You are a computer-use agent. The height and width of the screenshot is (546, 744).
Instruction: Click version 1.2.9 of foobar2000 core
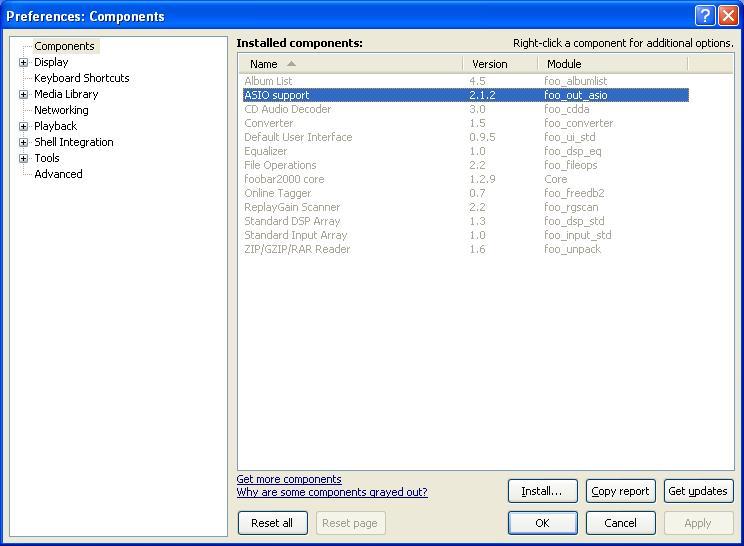click(x=482, y=179)
